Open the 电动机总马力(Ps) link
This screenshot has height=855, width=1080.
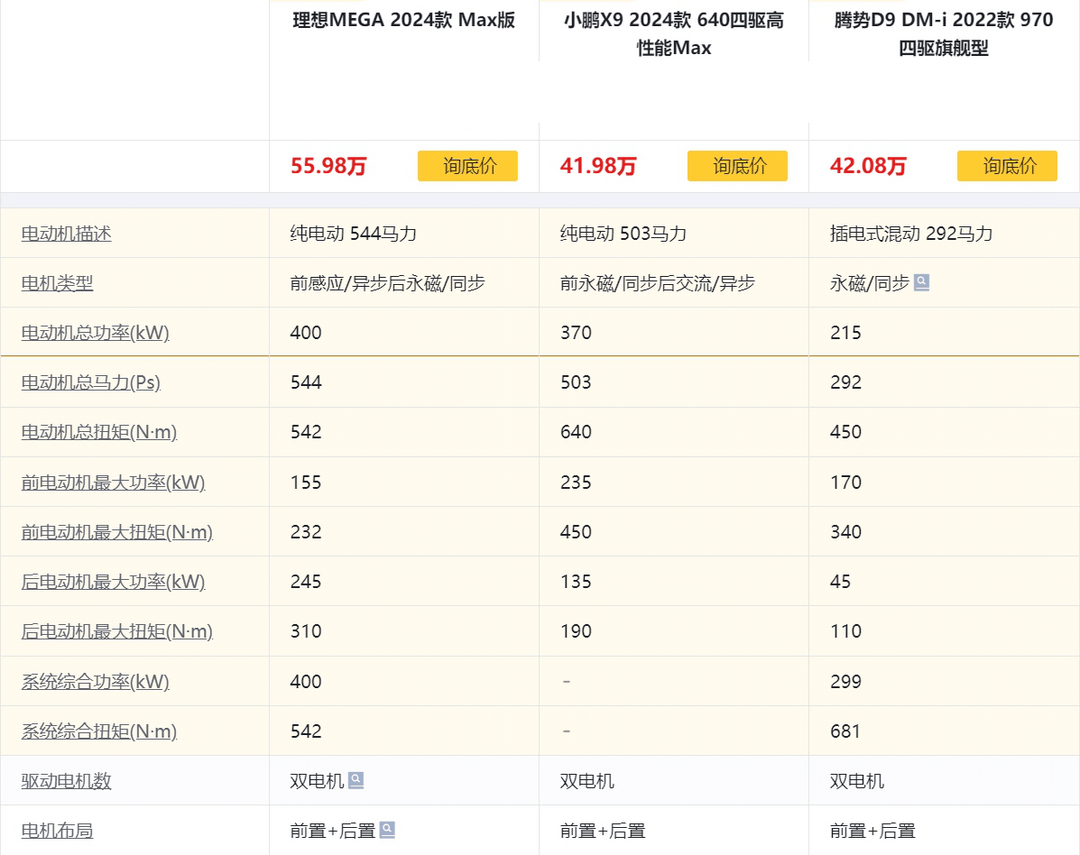[x=91, y=382]
